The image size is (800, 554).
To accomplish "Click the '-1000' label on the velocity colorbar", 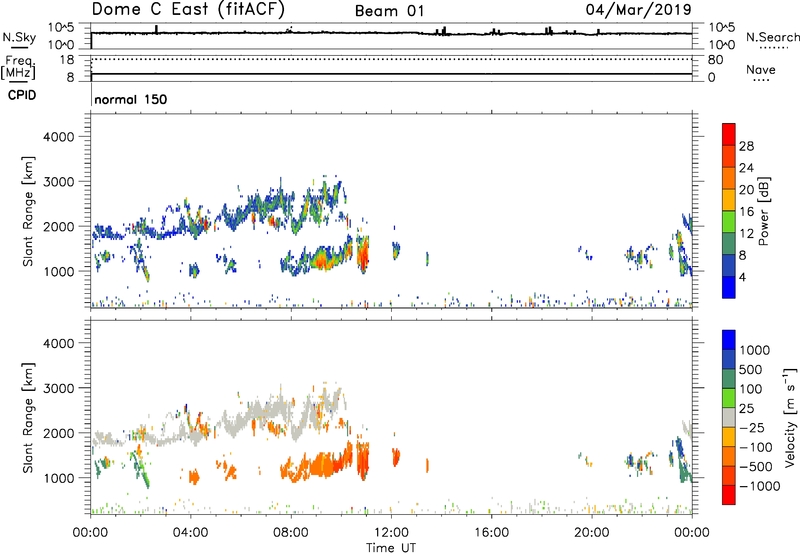I will 759,486.
